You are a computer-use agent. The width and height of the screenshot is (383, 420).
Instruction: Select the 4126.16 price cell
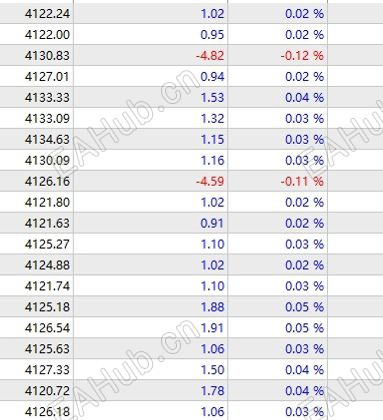click(47, 181)
